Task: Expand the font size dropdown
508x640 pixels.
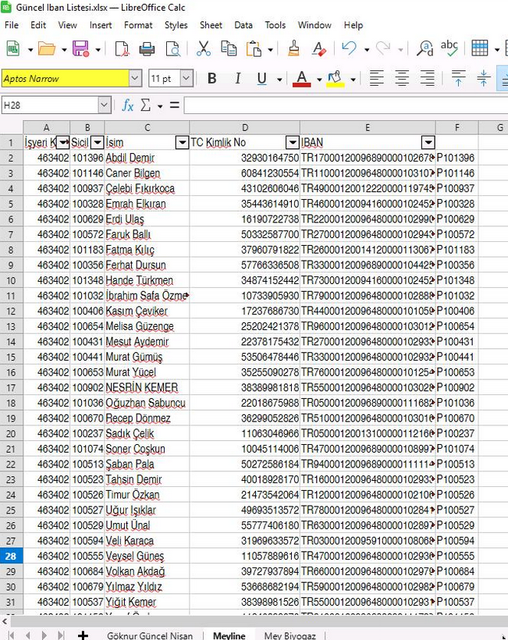Action: pos(186,78)
